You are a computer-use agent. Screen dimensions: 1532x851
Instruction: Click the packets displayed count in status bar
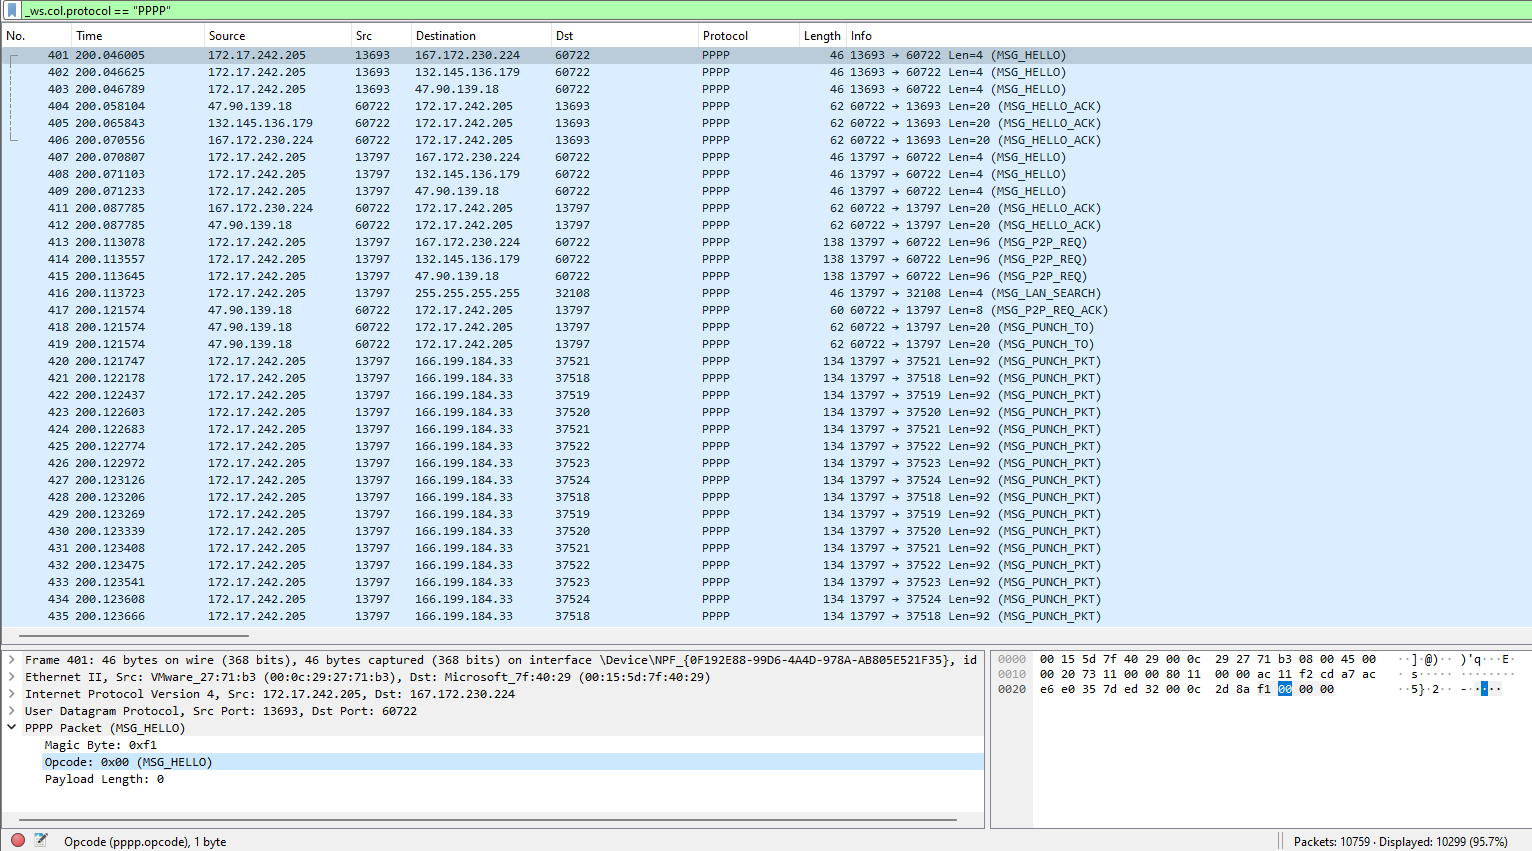pos(1400,842)
